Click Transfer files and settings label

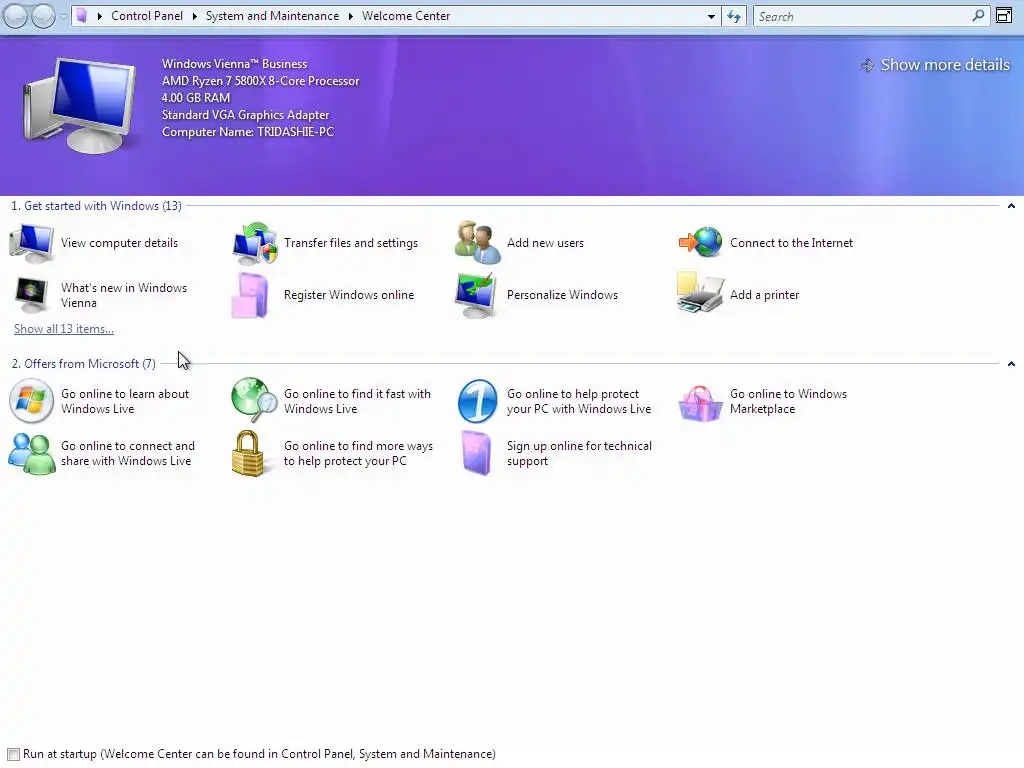(x=351, y=243)
